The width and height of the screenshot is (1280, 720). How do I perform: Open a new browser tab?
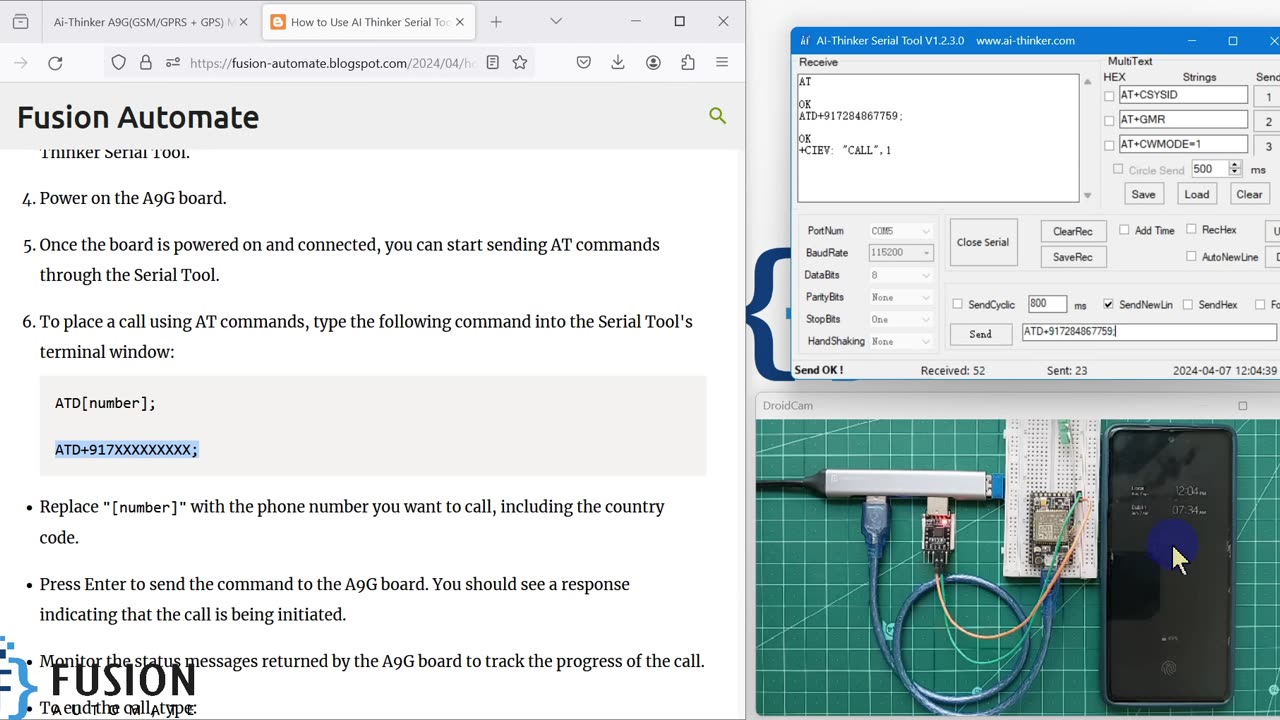496,21
